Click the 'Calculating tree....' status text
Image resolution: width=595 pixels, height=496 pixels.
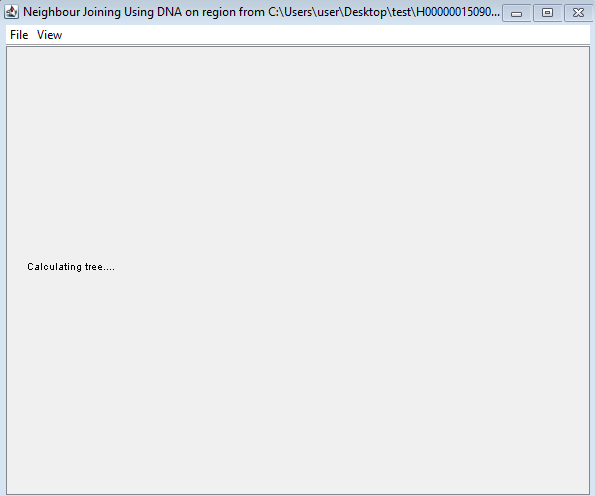pyautogui.click(x=71, y=267)
